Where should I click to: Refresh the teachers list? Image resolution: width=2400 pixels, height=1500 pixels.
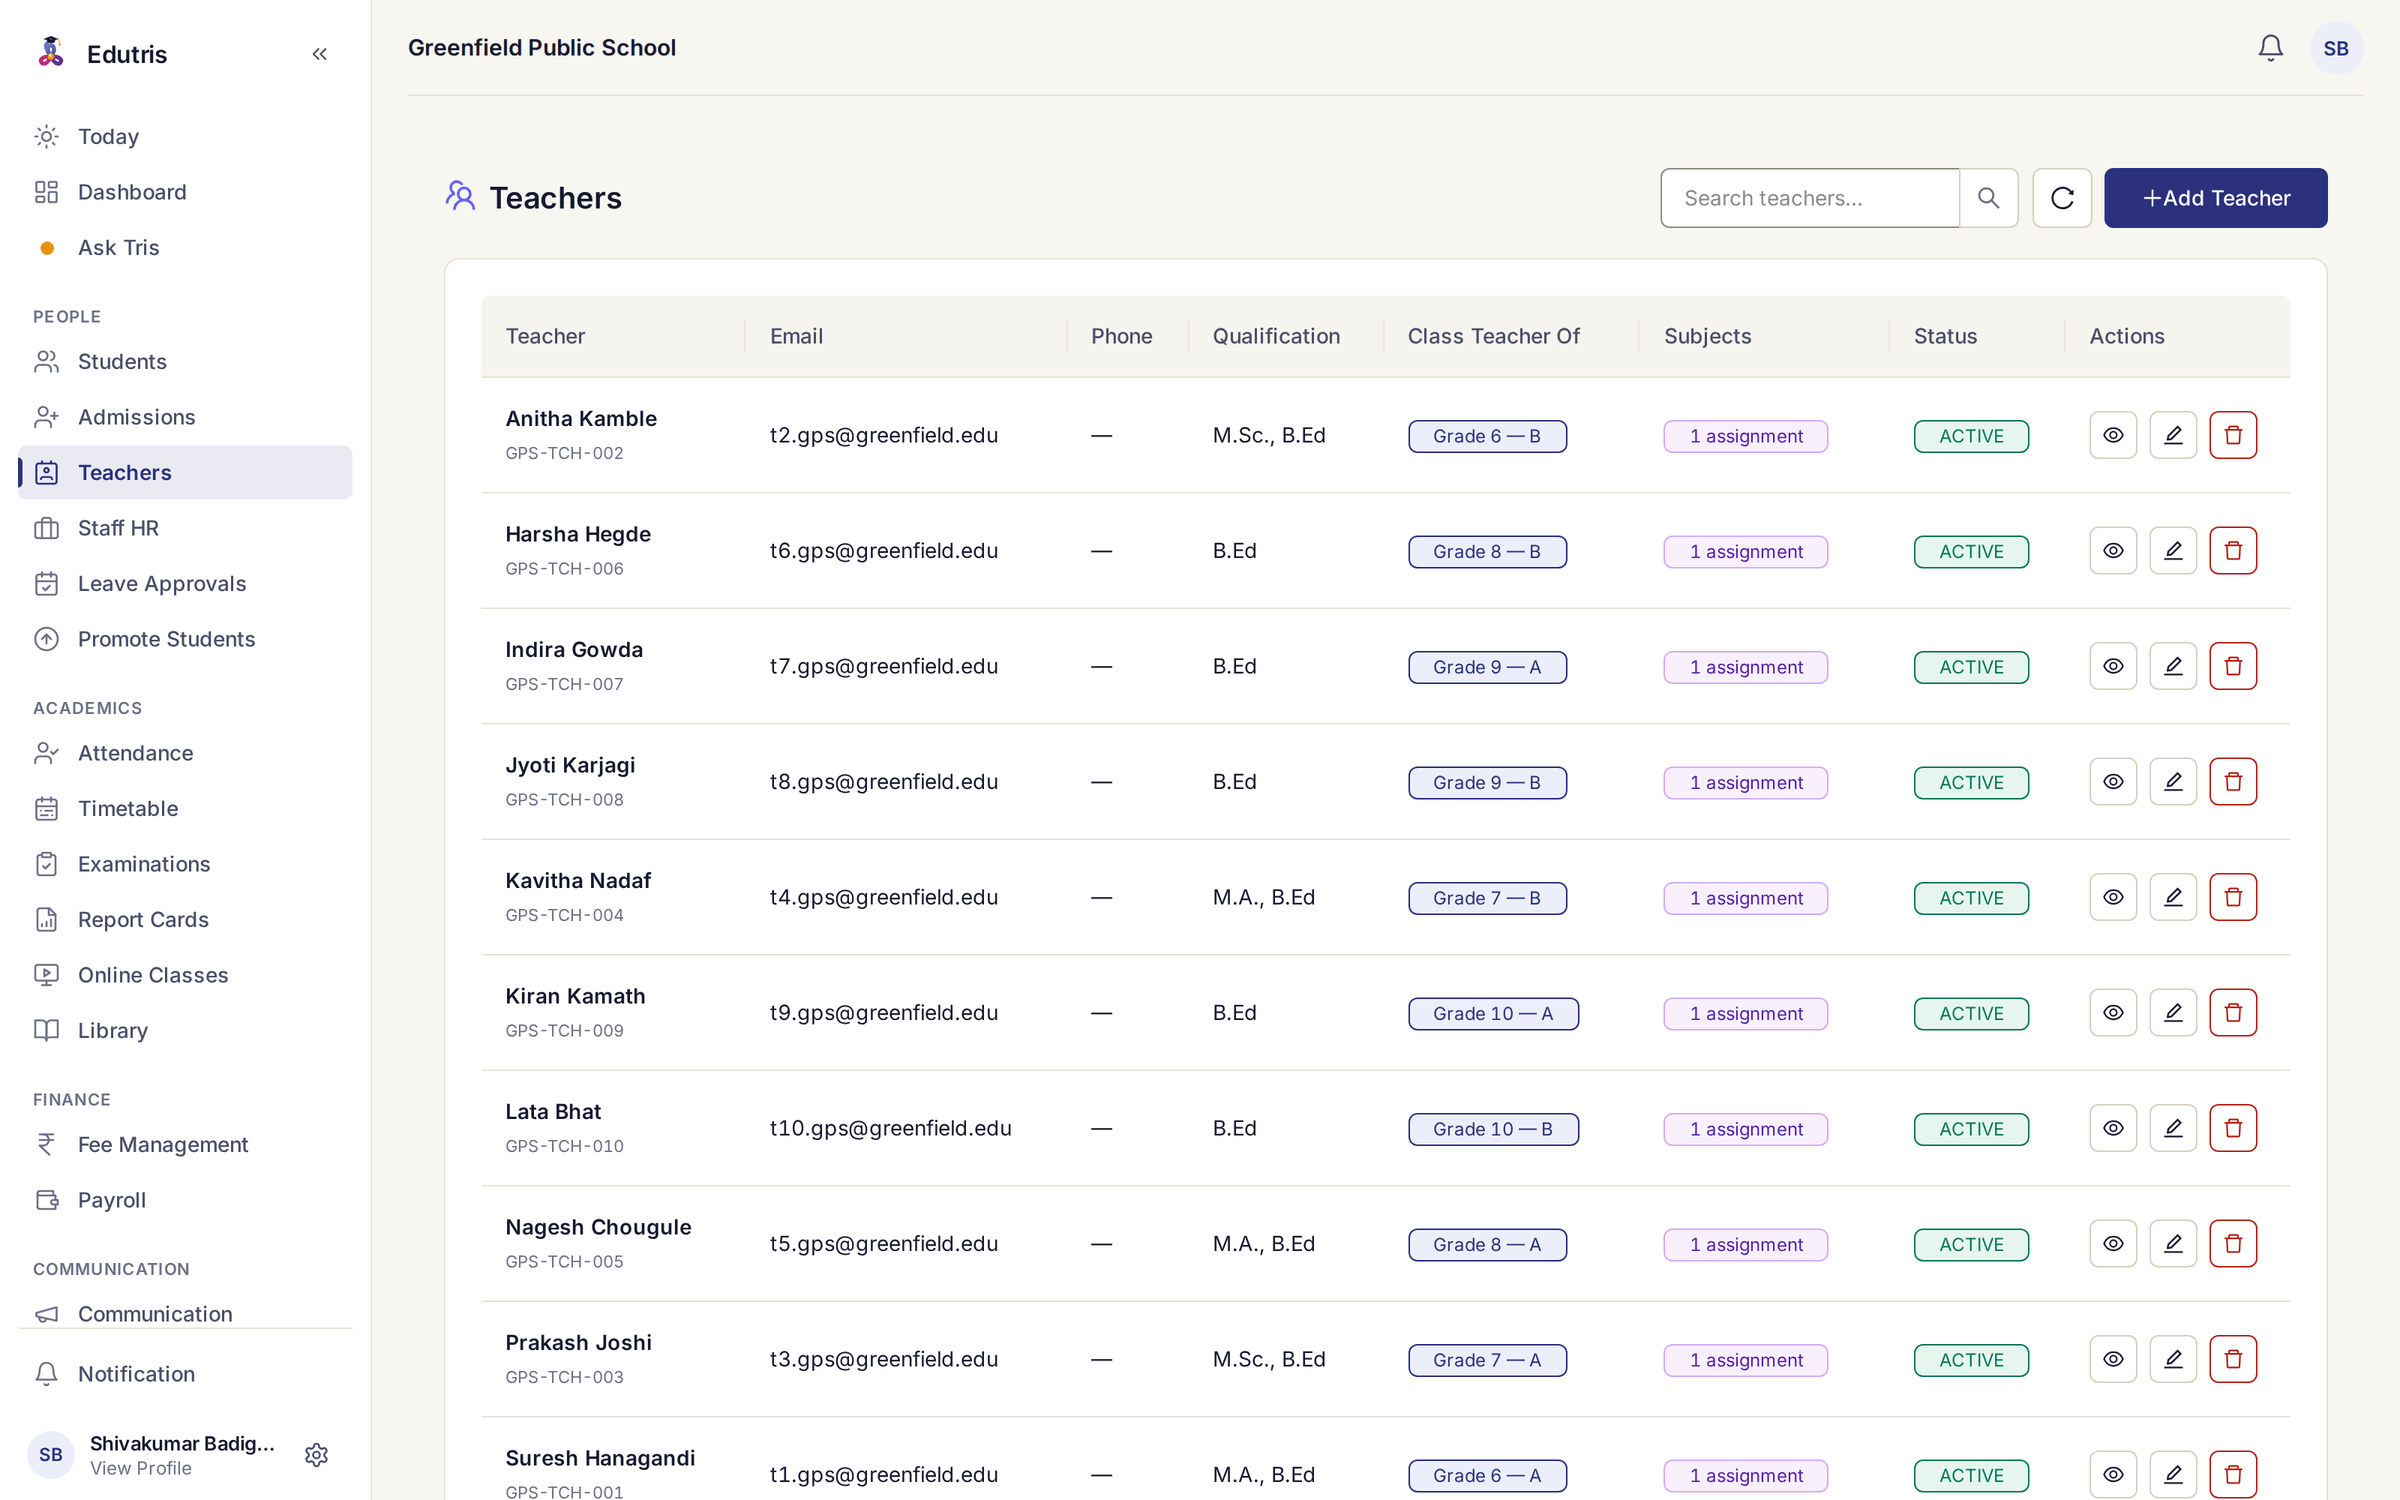2062,198
